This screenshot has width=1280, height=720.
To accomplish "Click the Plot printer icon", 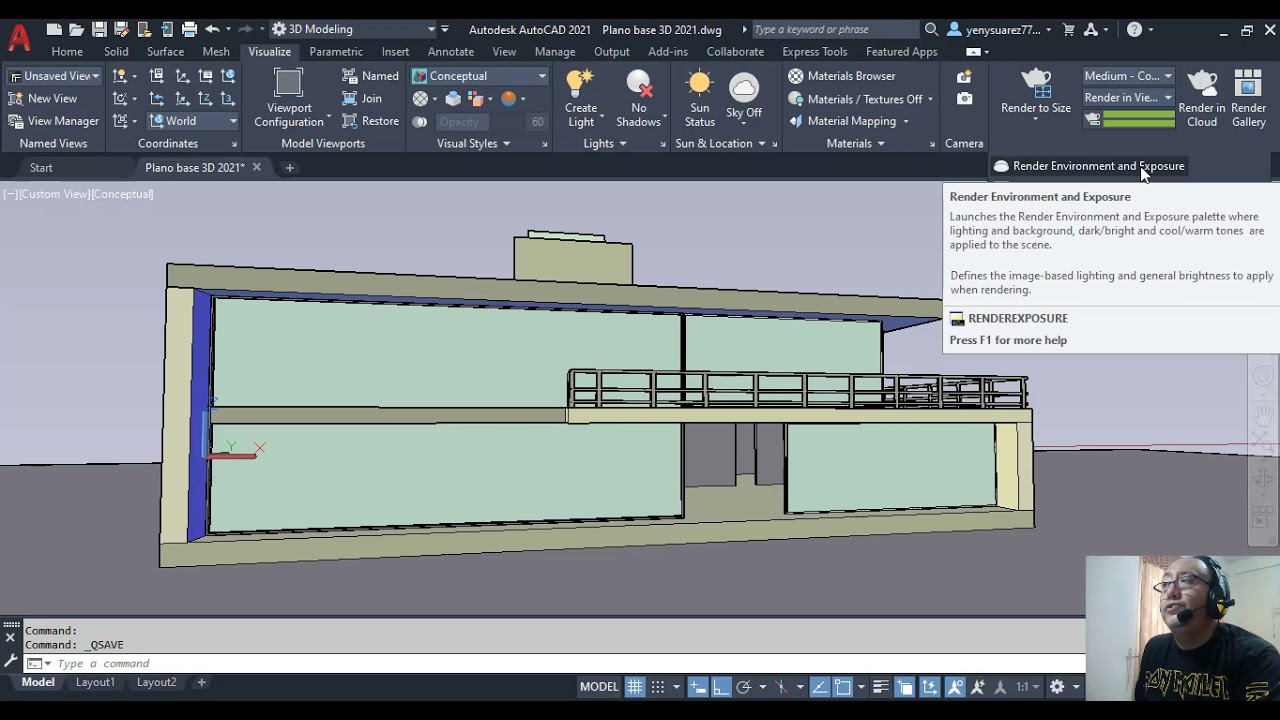I will (x=189, y=30).
